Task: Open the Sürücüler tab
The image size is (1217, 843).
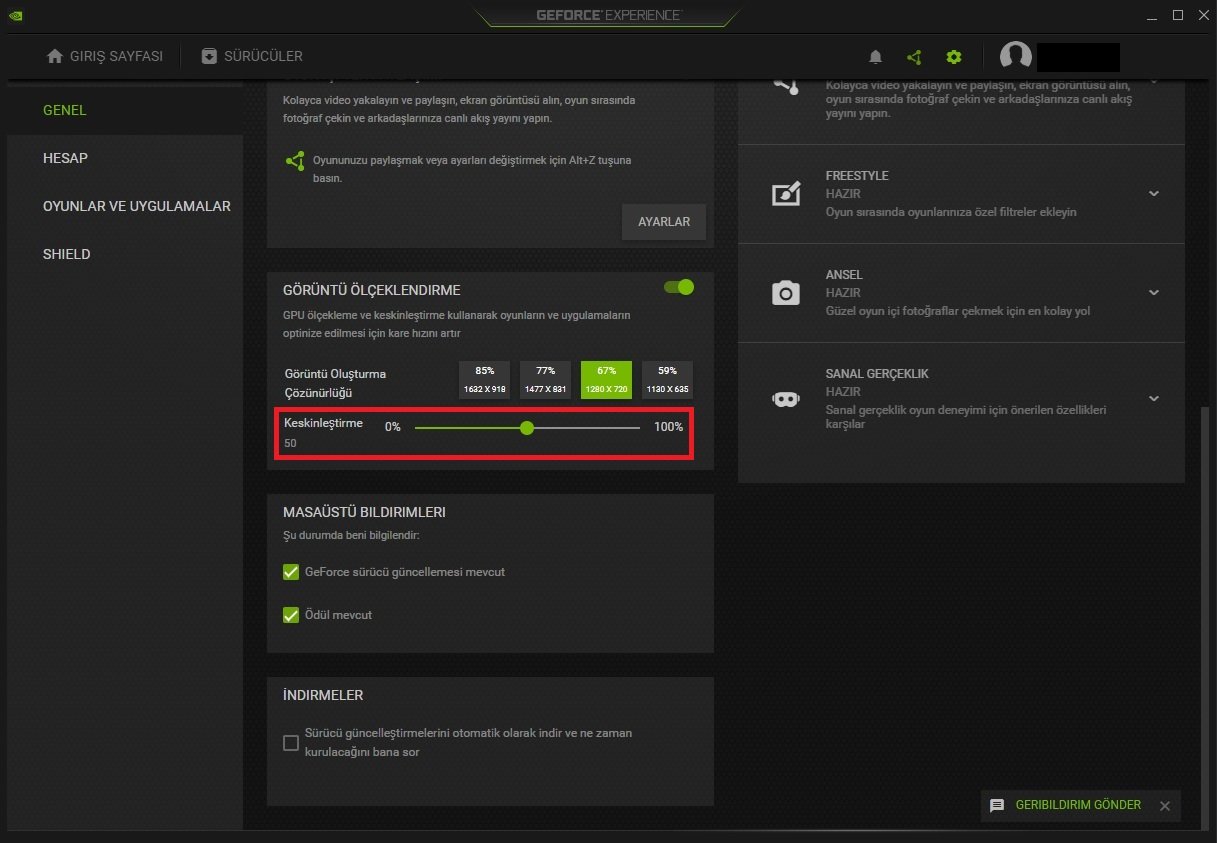Action: (x=252, y=56)
